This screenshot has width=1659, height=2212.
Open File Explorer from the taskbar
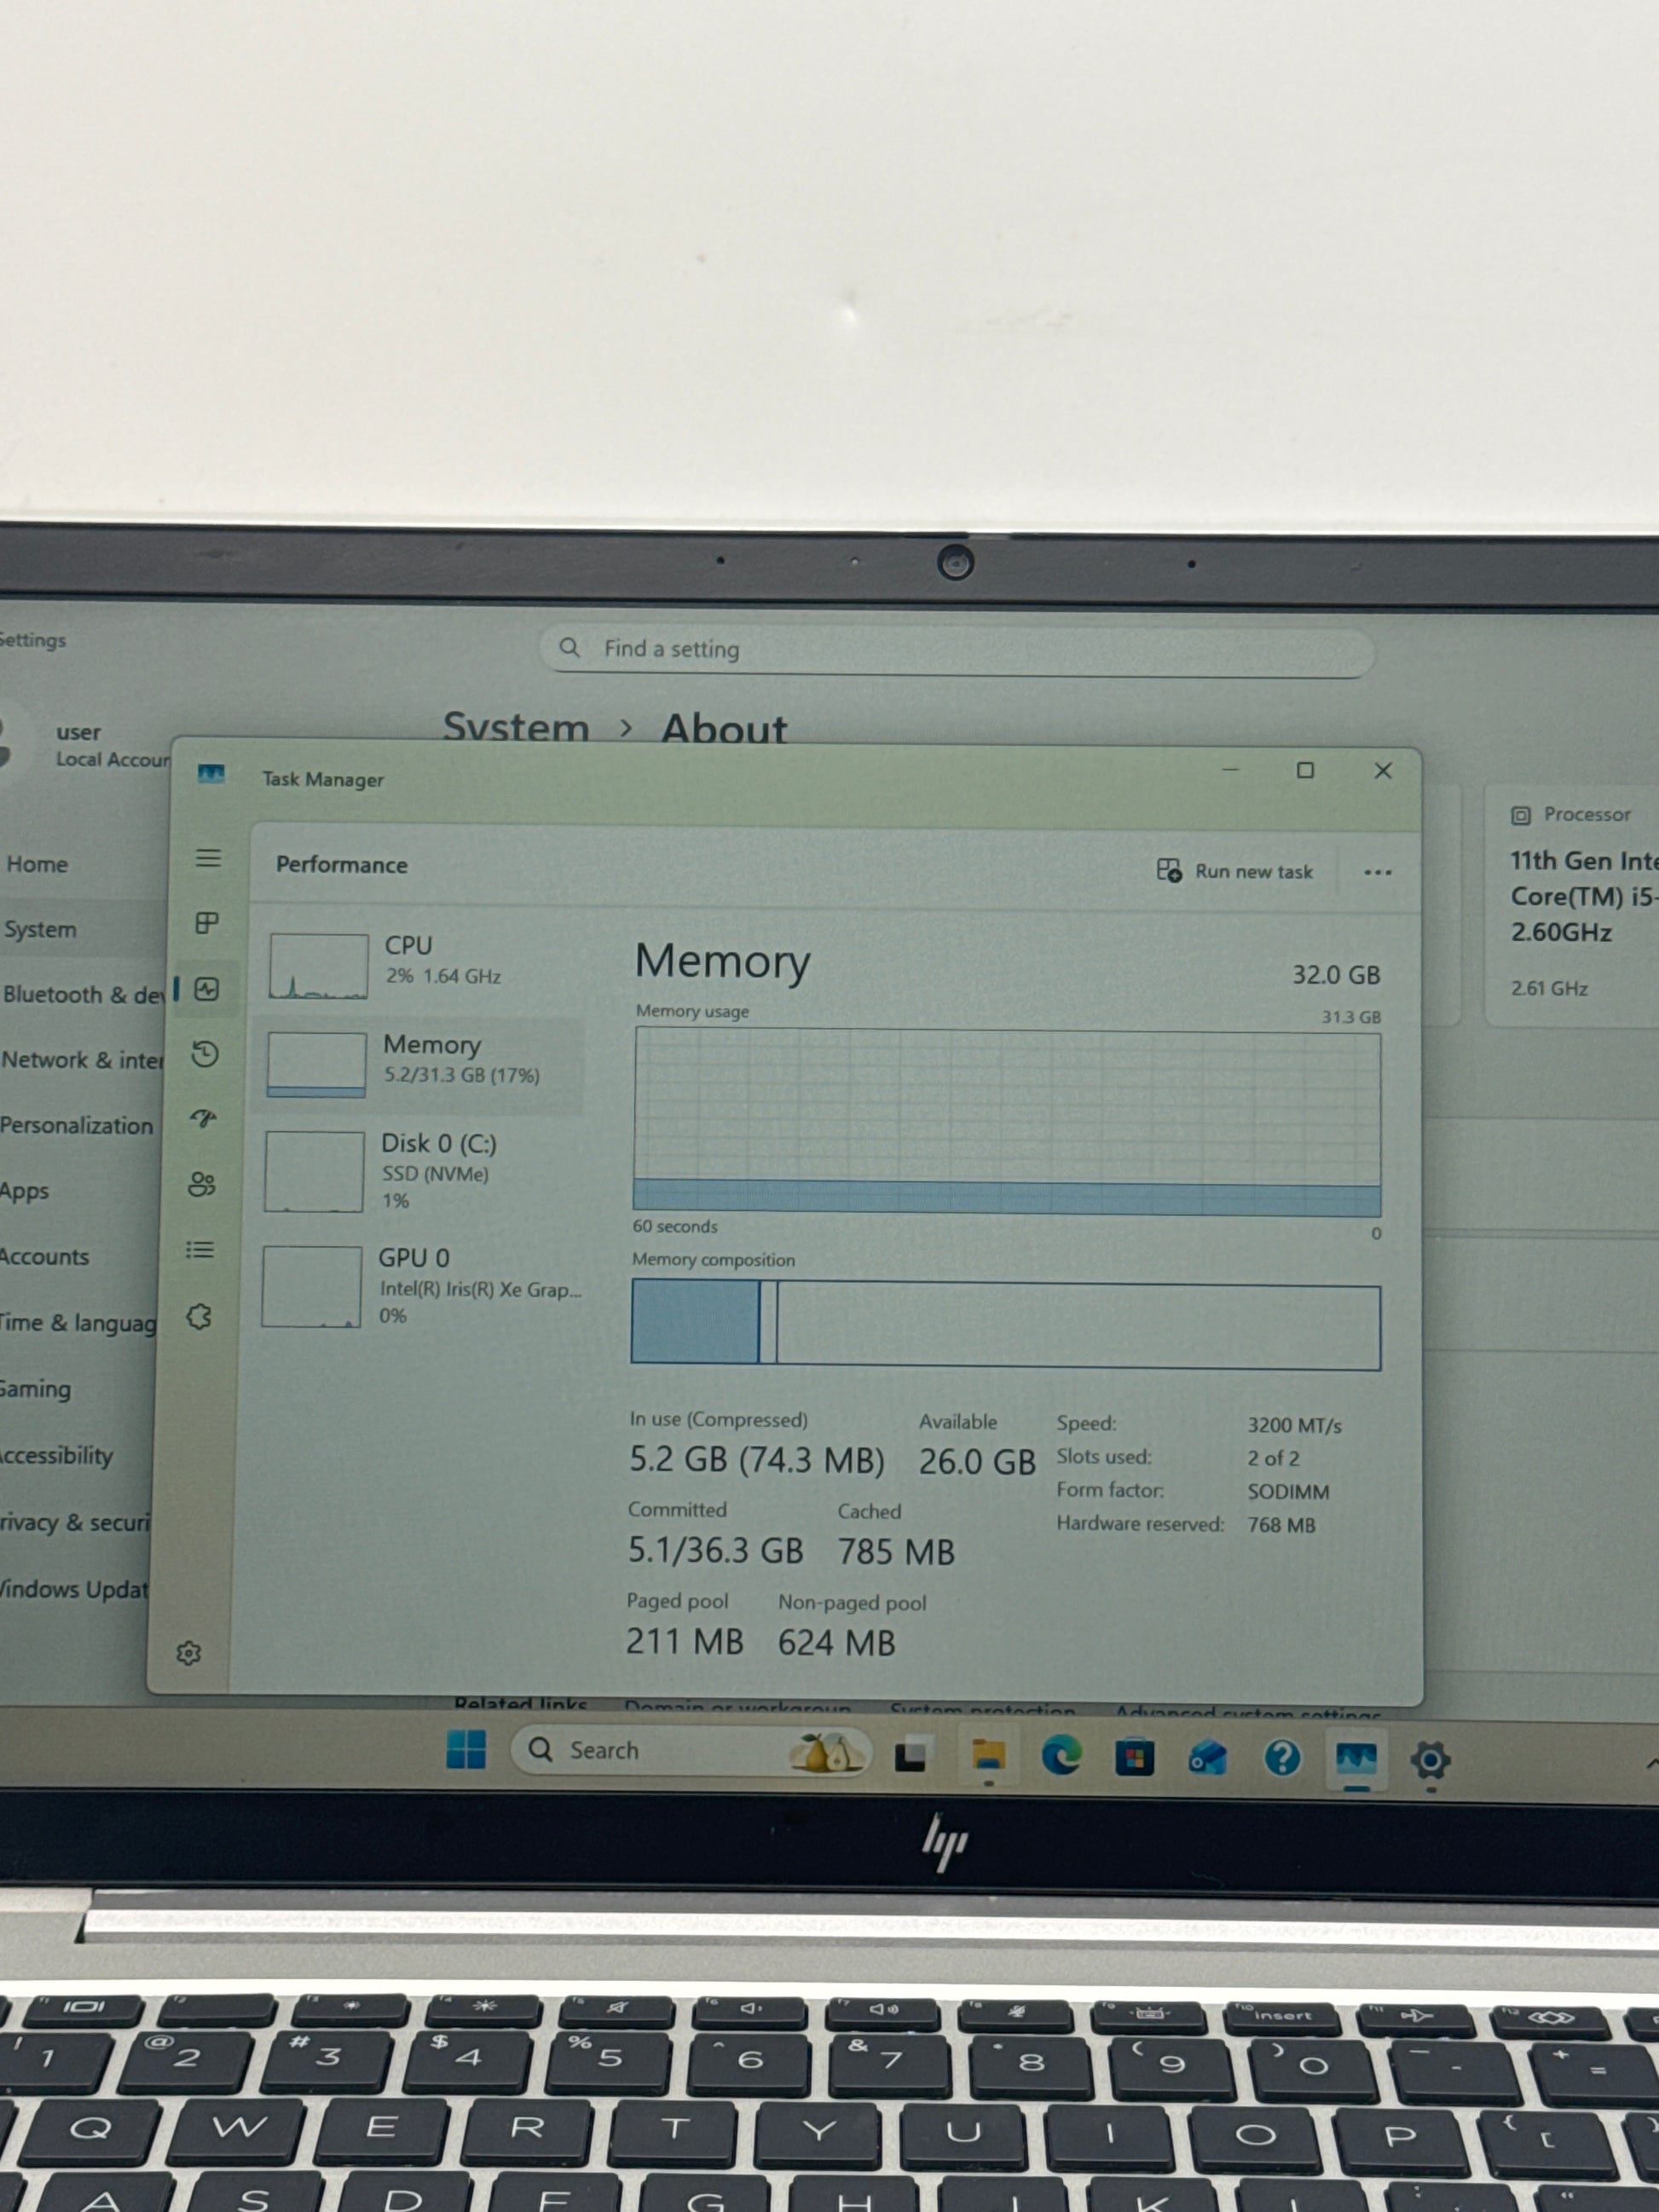(x=988, y=1756)
